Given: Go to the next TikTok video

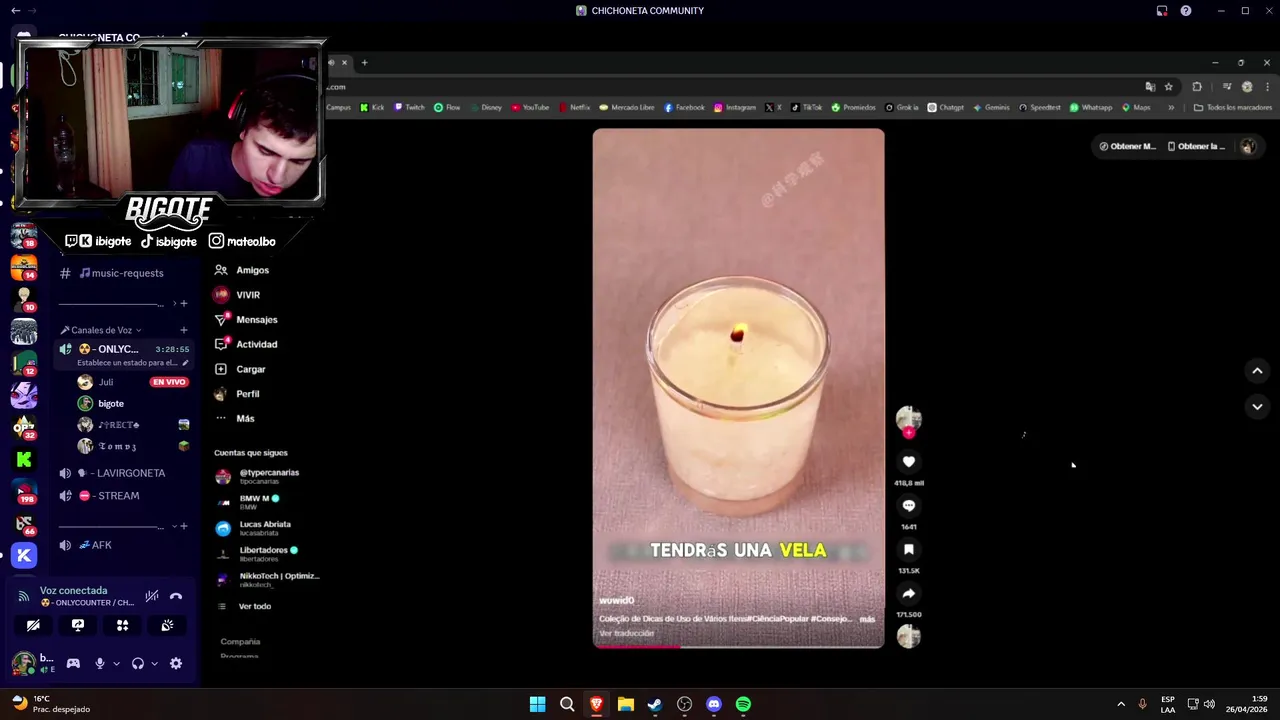Looking at the screenshot, I should coord(1257,406).
